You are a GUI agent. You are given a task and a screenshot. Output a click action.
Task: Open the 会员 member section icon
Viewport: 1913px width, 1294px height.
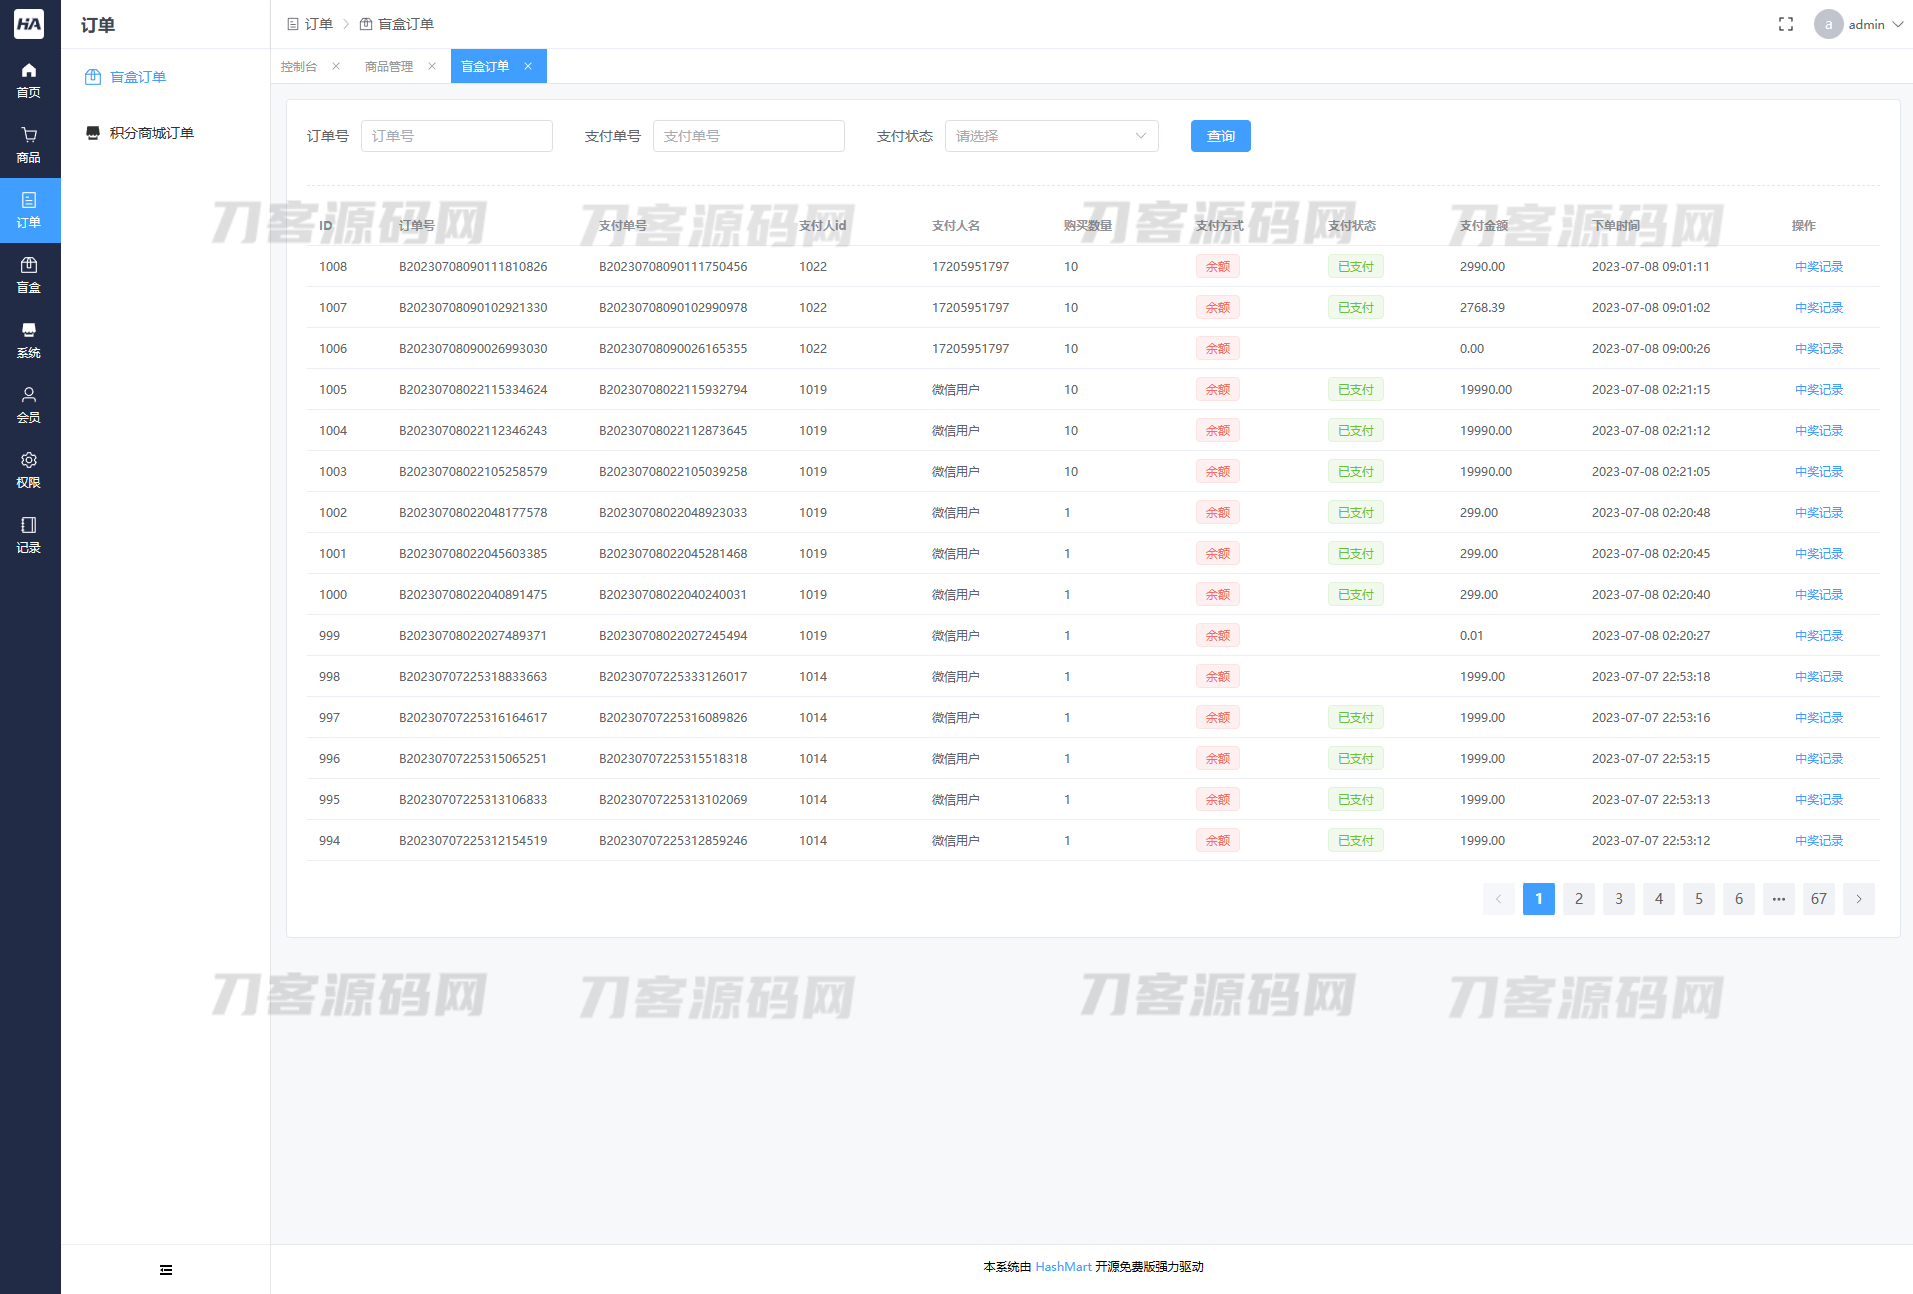pos(29,405)
